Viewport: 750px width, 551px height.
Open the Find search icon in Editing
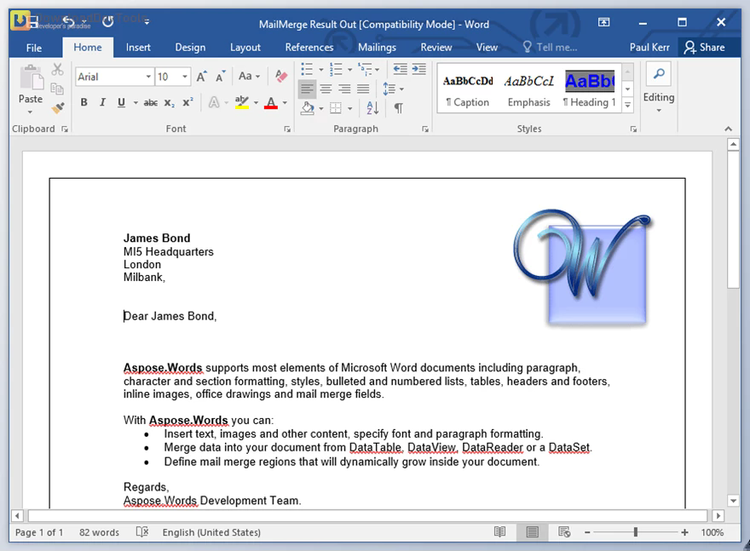click(x=659, y=73)
